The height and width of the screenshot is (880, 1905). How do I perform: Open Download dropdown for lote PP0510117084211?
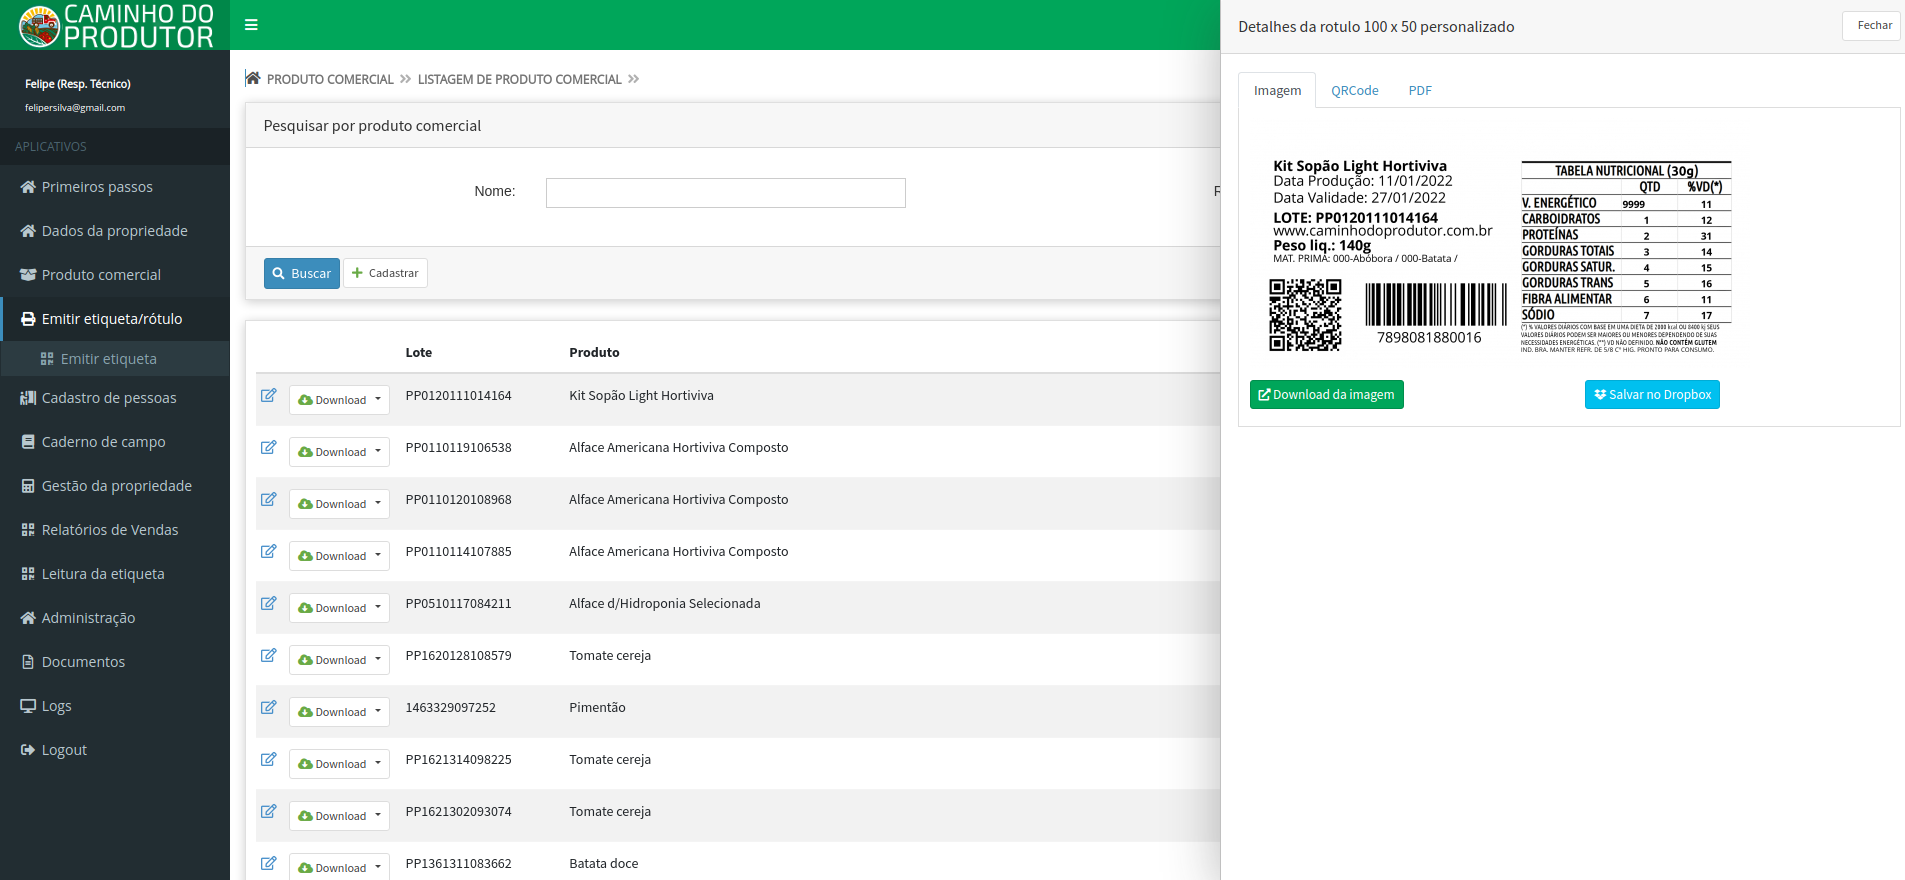click(339, 608)
